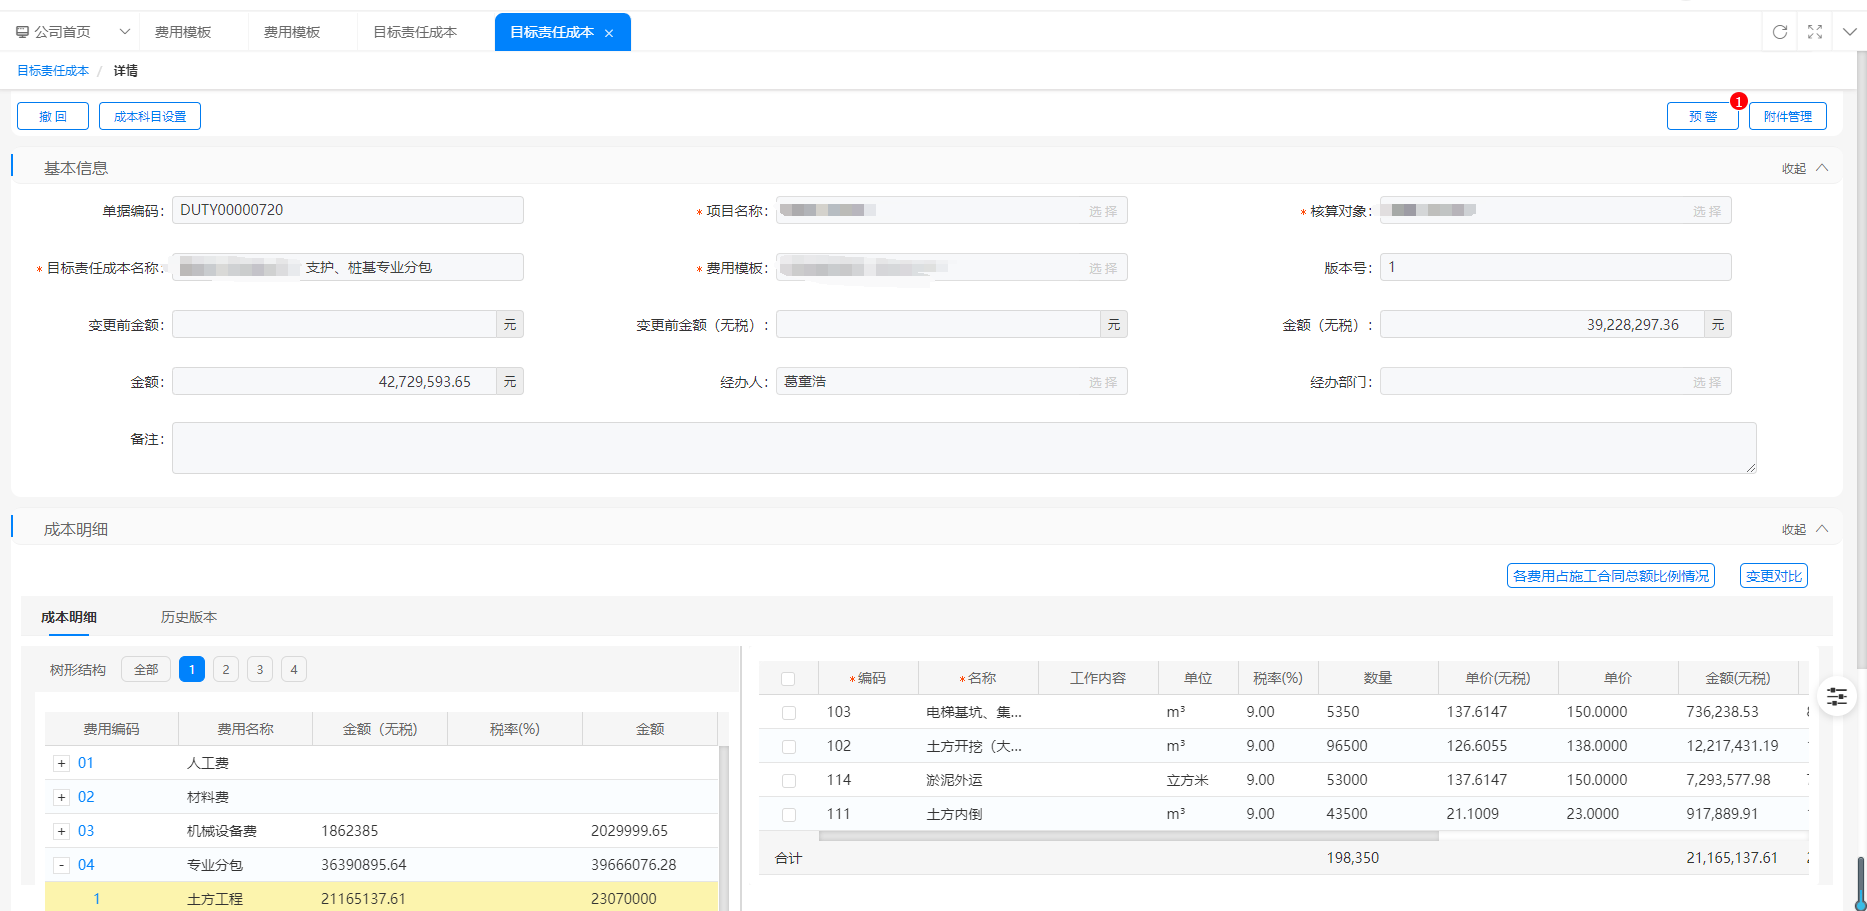Open the 公司首页 dropdown arrow
Image resolution: width=1867 pixels, height=911 pixels.
tap(125, 32)
